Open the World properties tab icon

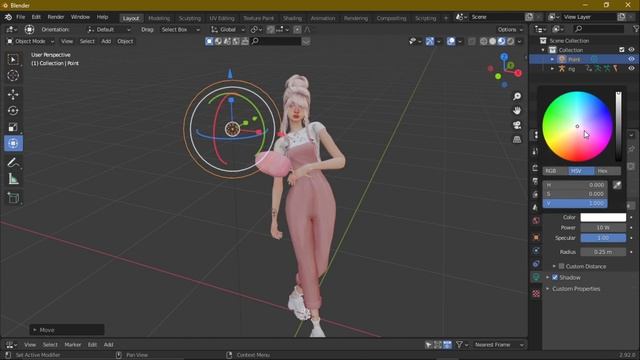click(x=536, y=220)
